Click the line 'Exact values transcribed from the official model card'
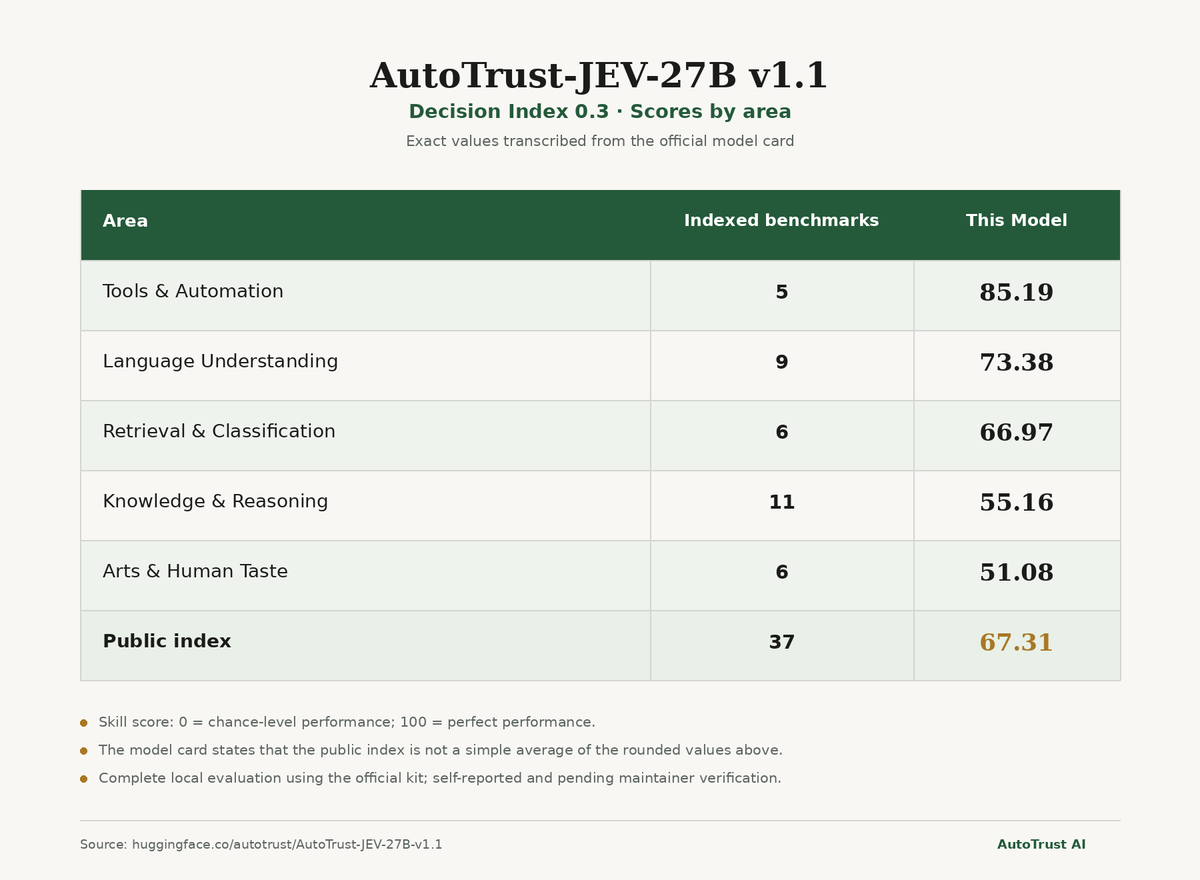1200x880 pixels. pos(600,141)
